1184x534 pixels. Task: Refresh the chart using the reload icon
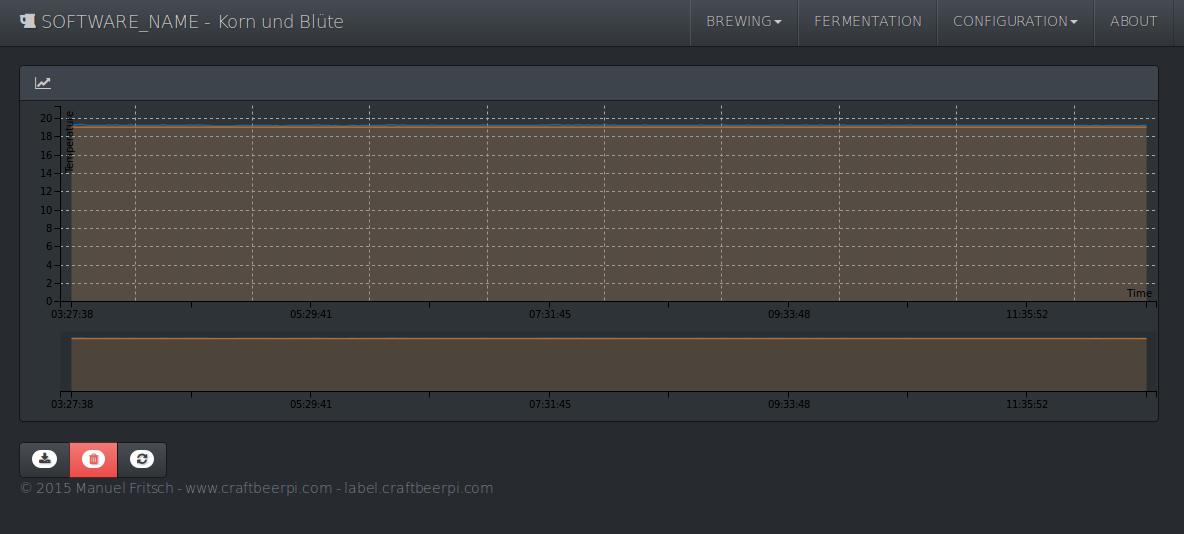click(x=142, y=459)
